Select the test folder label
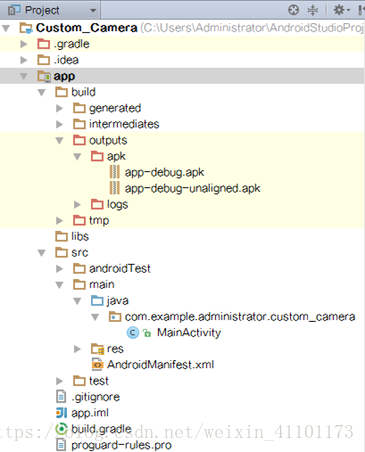 pyautogui.click(x=99, y=381)
